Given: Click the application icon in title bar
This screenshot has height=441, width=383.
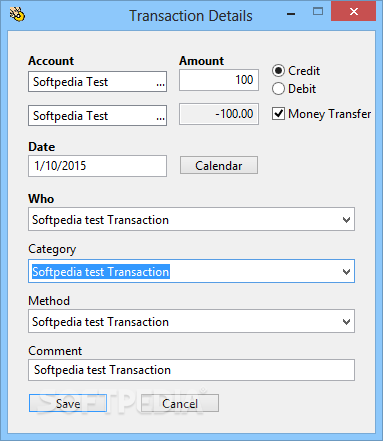Looking at the screenshot, I should pos(17,15).
